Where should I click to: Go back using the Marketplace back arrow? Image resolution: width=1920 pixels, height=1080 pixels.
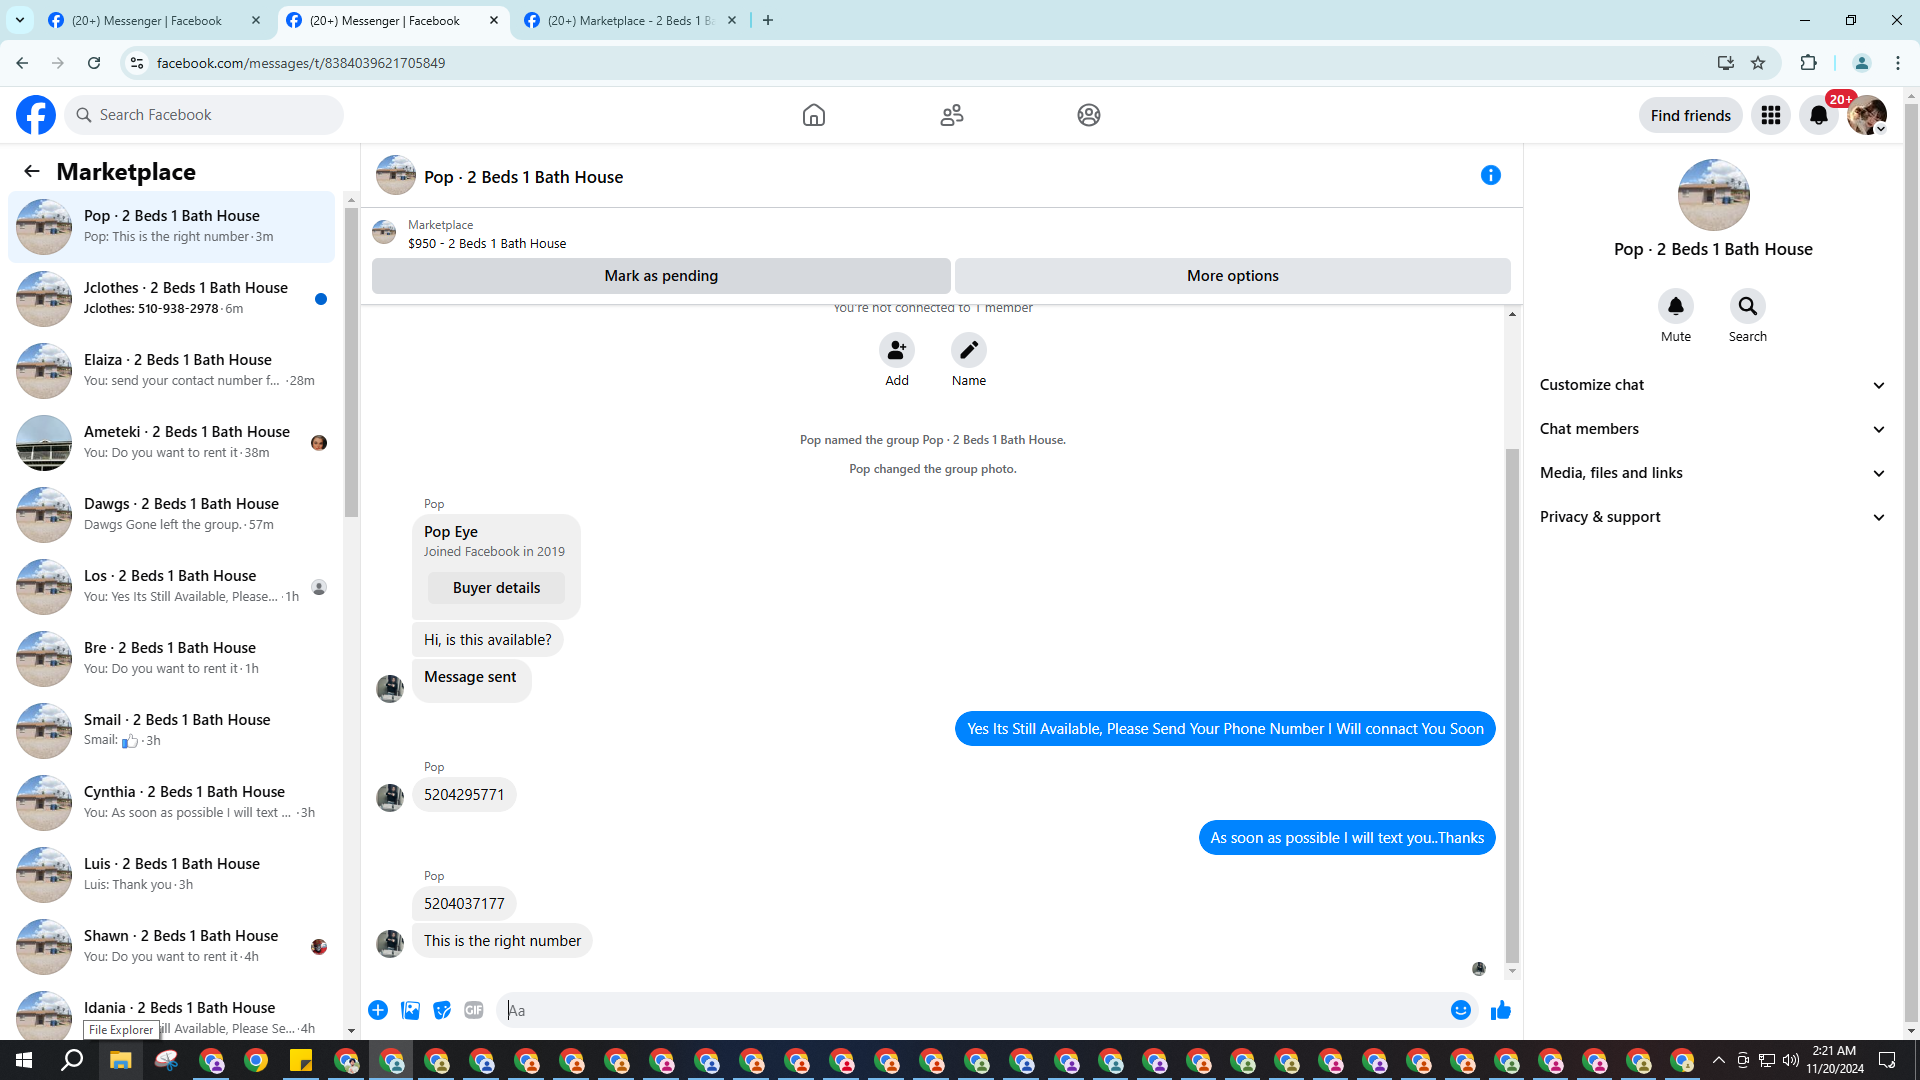pos(32,171)
